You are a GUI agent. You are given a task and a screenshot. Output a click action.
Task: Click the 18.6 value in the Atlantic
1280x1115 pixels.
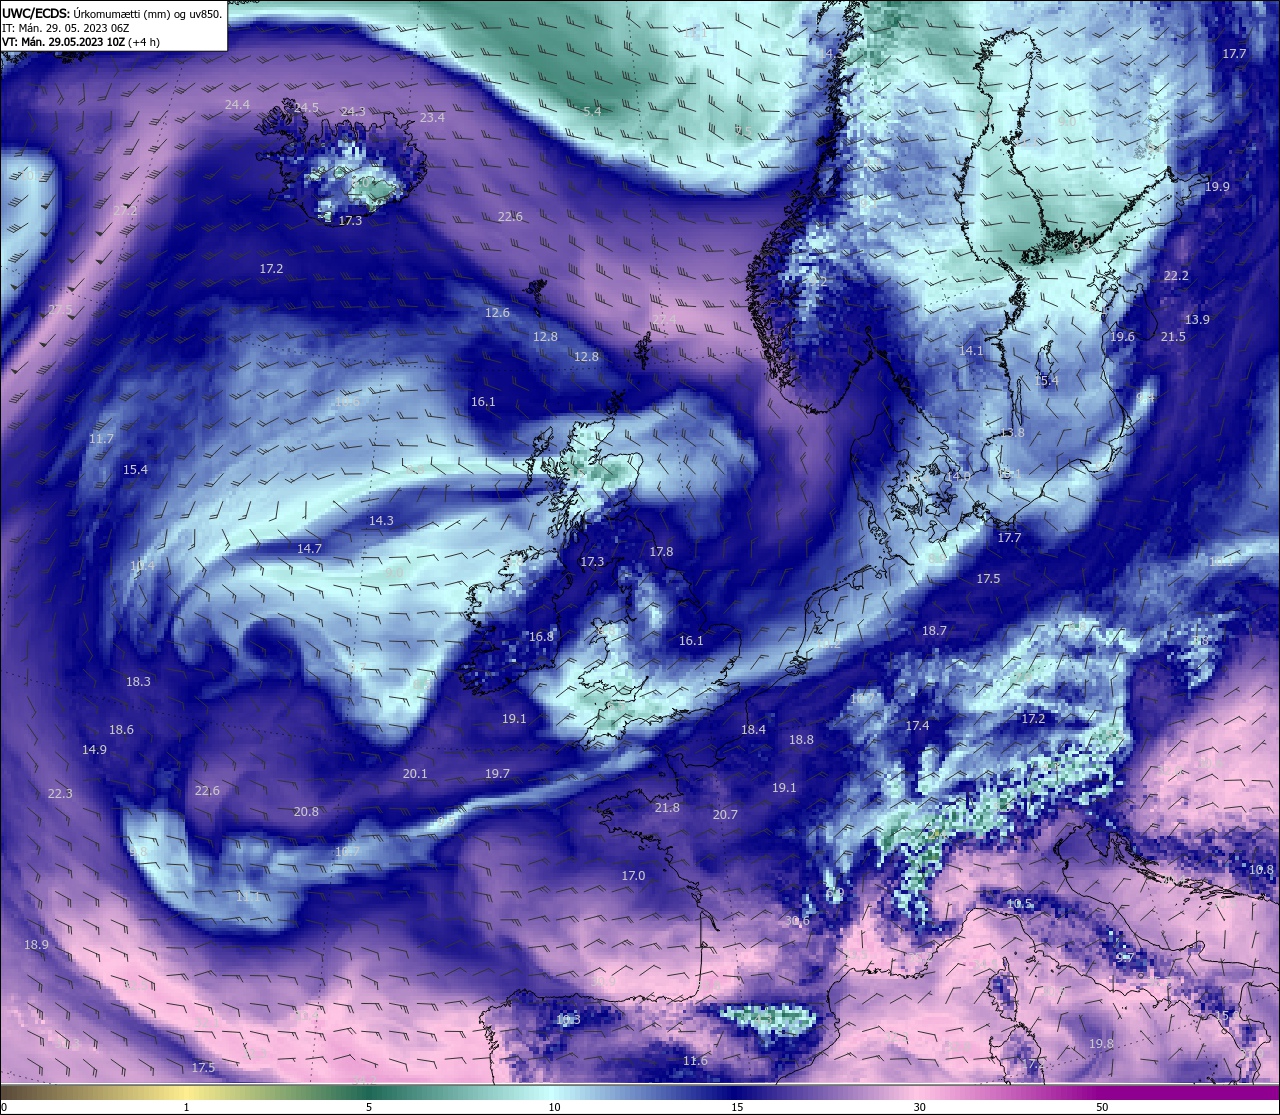click(x=121, y=730)
